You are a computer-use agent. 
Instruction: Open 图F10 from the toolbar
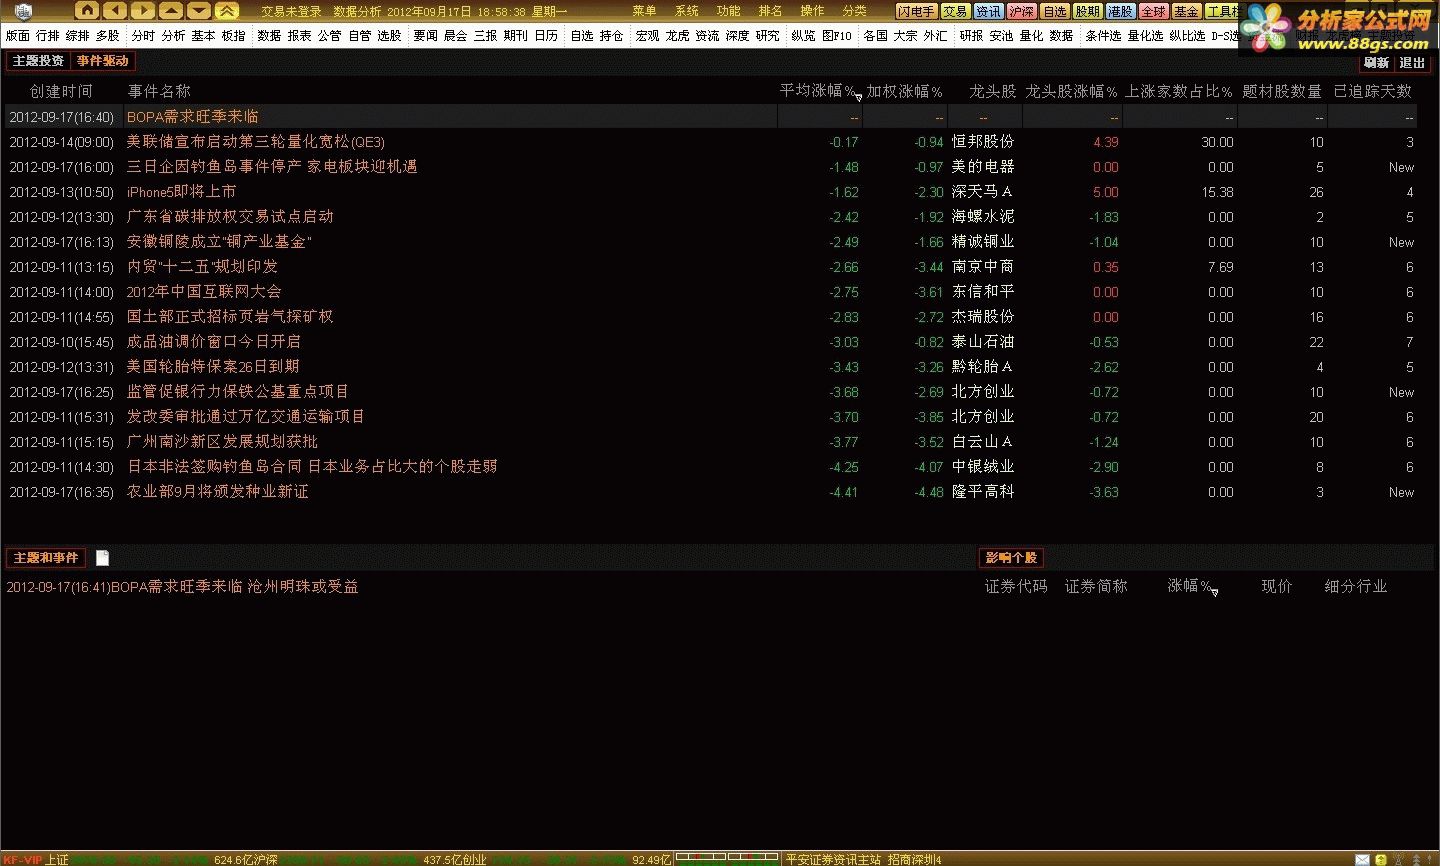click(837, 36)
